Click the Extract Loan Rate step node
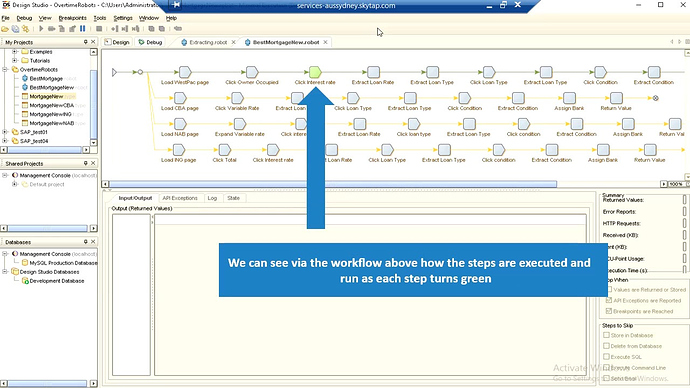690x388 pixels. coord(373,72)
